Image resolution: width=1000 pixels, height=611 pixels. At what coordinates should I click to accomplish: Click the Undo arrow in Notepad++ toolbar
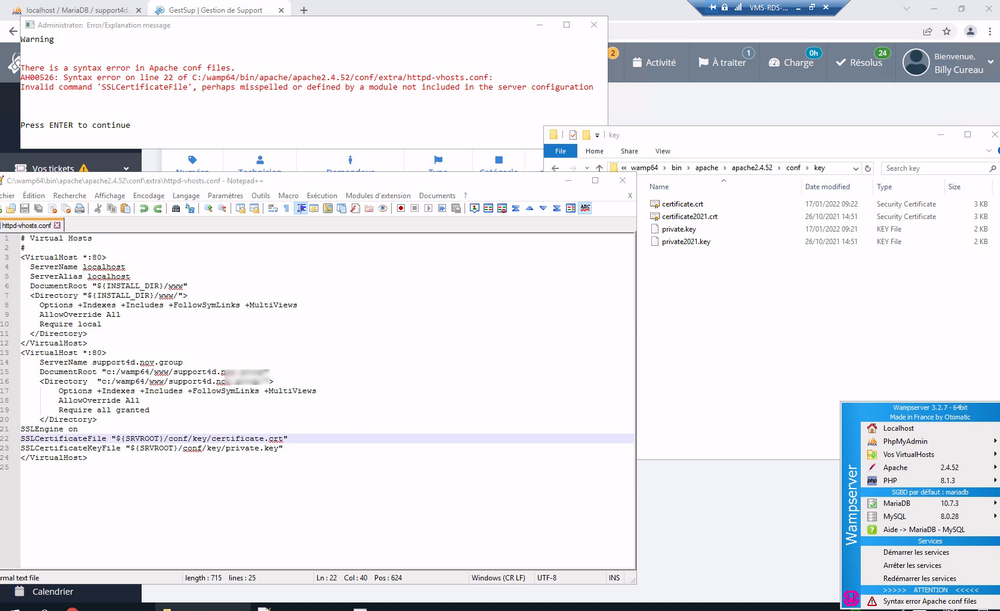[x=143, y=208]
